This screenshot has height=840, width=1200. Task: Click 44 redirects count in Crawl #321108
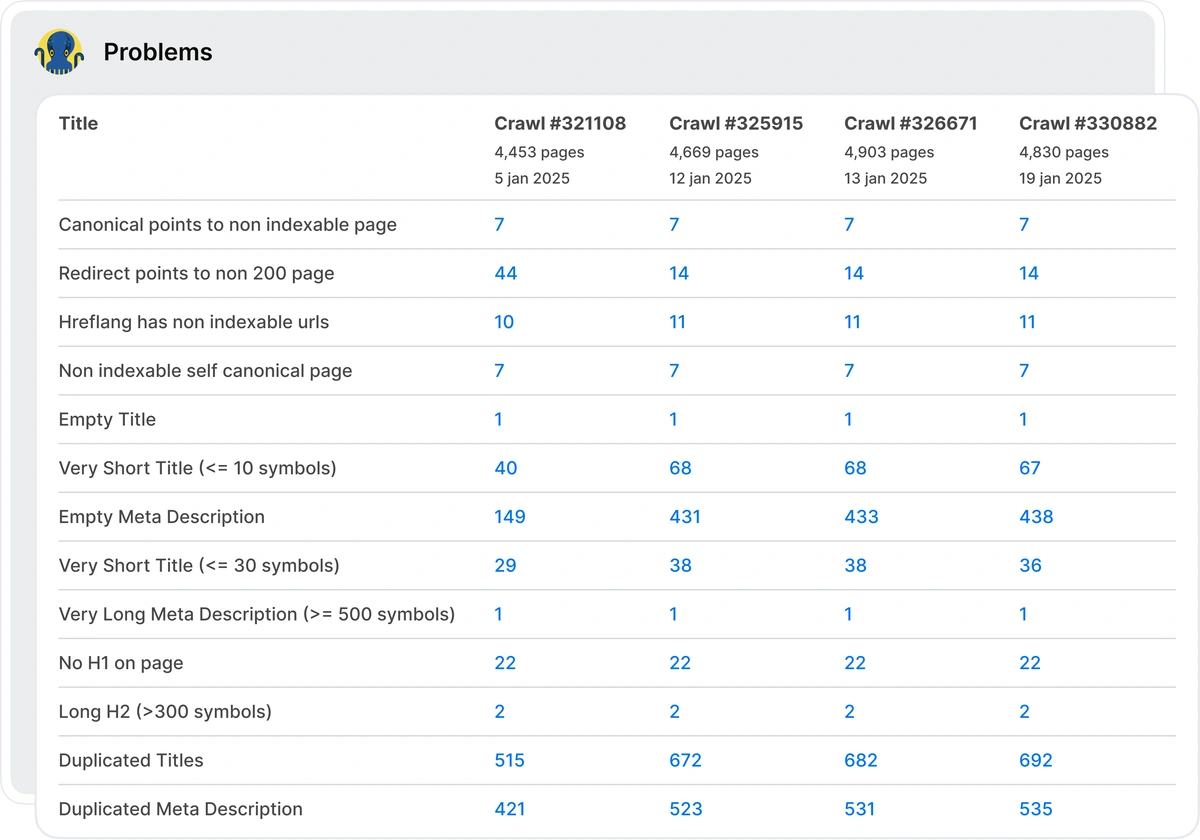point(506,274)
